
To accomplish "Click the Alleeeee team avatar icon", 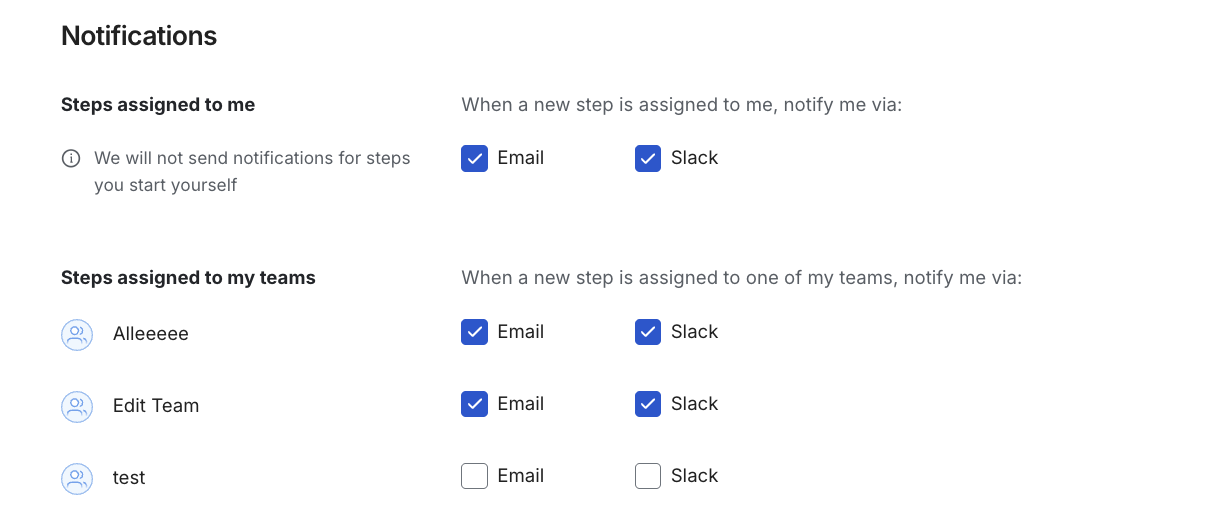I will pyautogui.click(x=77, y=334).
